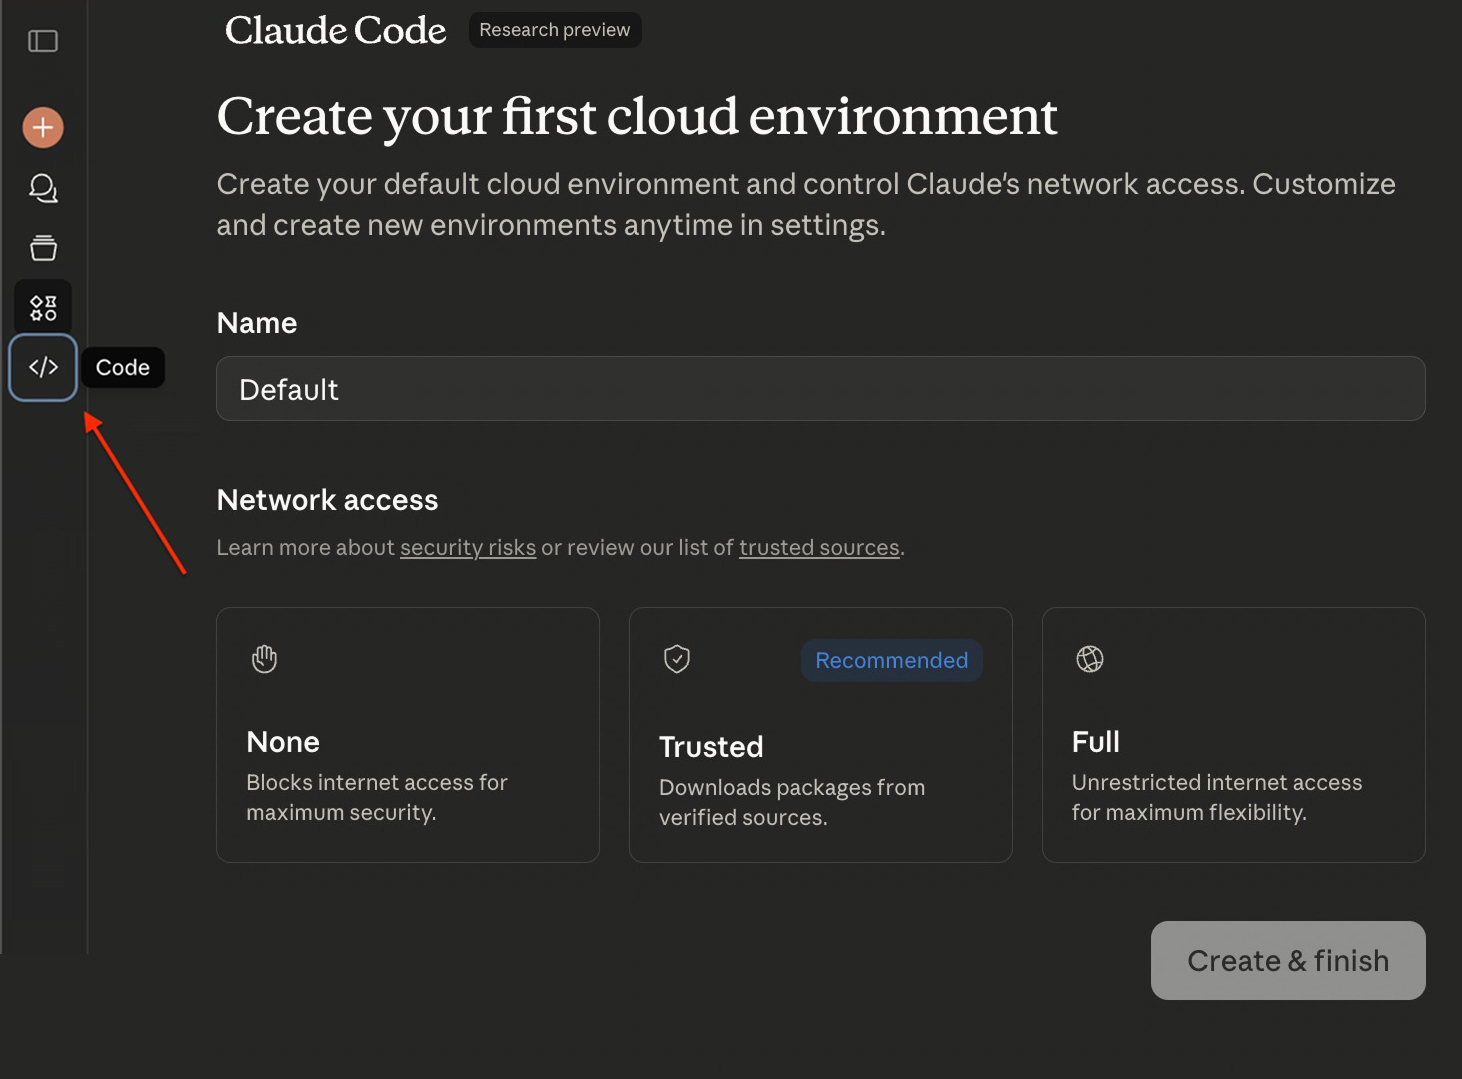Screen dimensions: 1462x1079
Task: Click the Name input field
Action: tap(820, 389)
